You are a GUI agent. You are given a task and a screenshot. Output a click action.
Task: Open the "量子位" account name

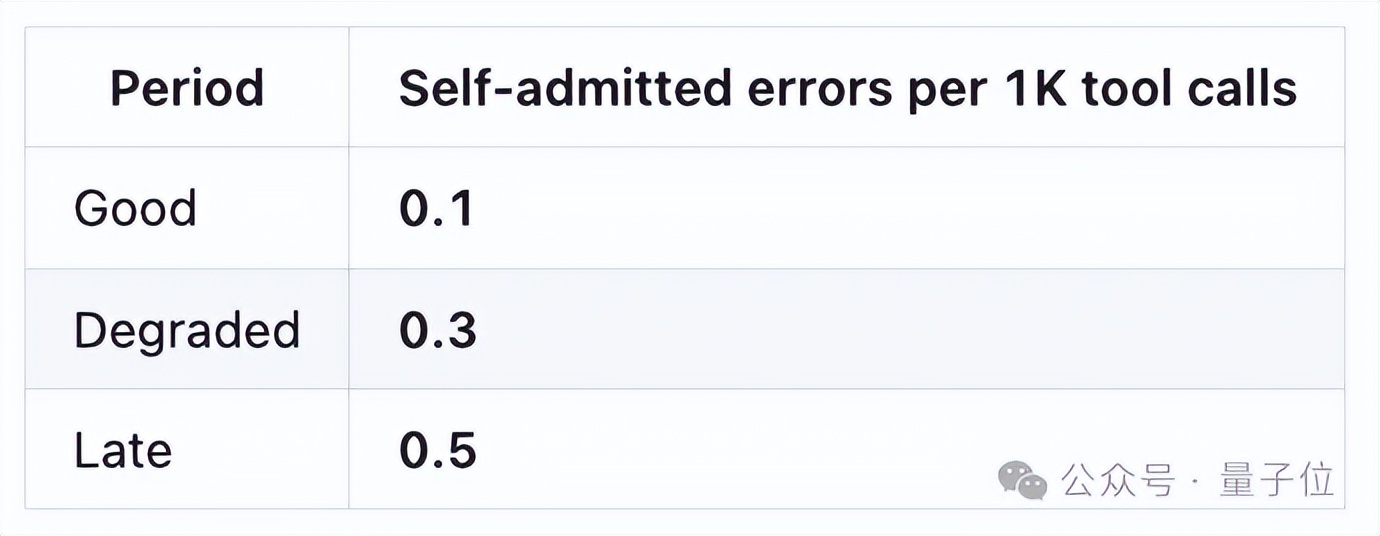pos(1277,481)
